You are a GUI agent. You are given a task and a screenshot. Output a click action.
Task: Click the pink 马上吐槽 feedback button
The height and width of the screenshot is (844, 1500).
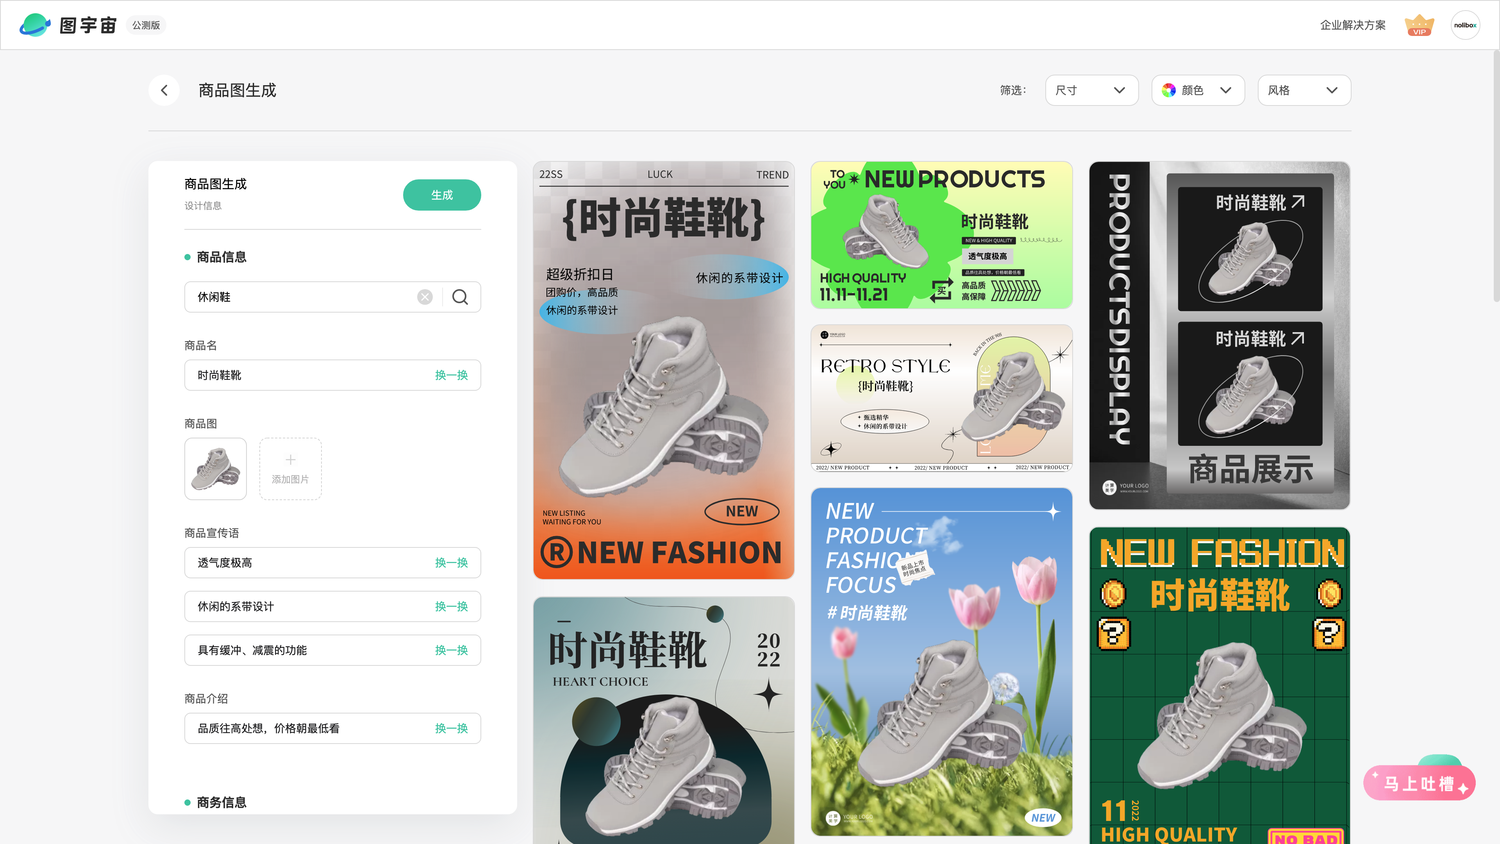click(1419, 783)
